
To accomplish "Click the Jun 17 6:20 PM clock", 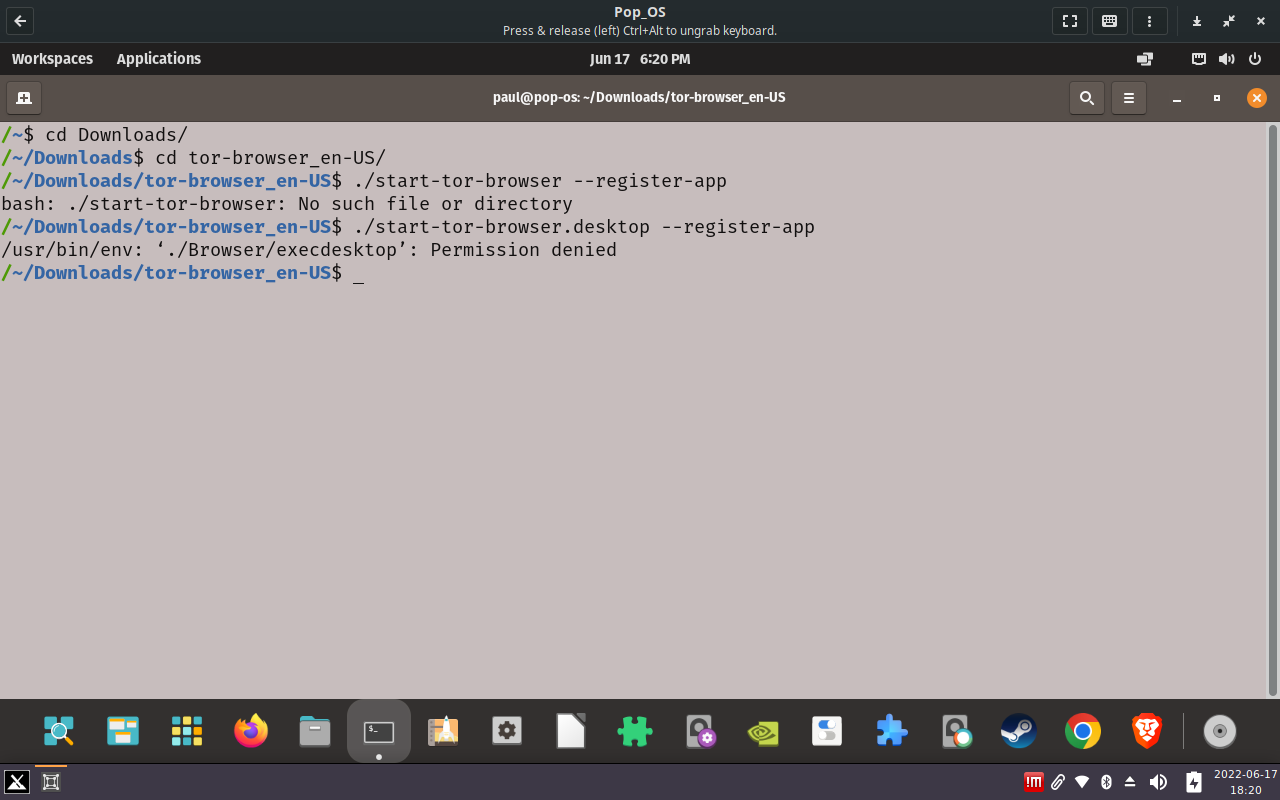I will click(640, 59).
